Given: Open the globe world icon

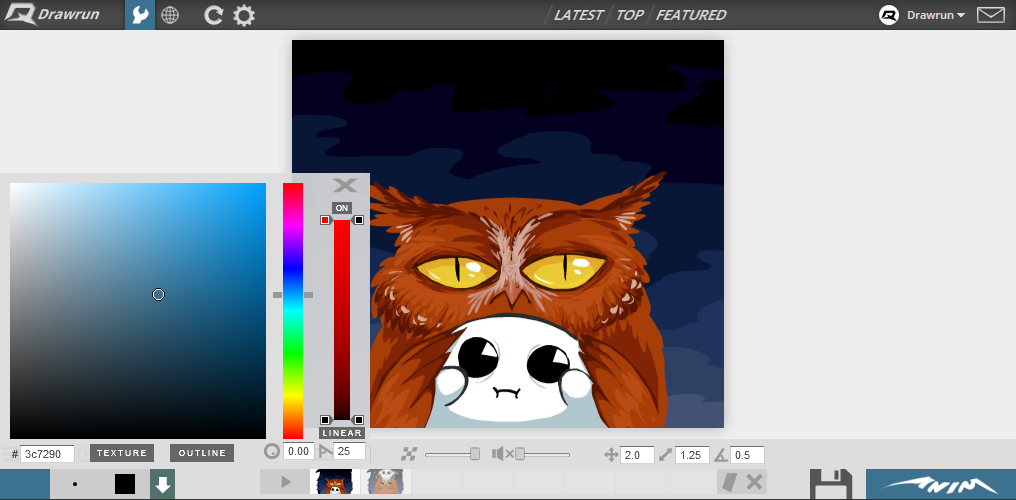Looking at the screenshot, I should point(170,15).
